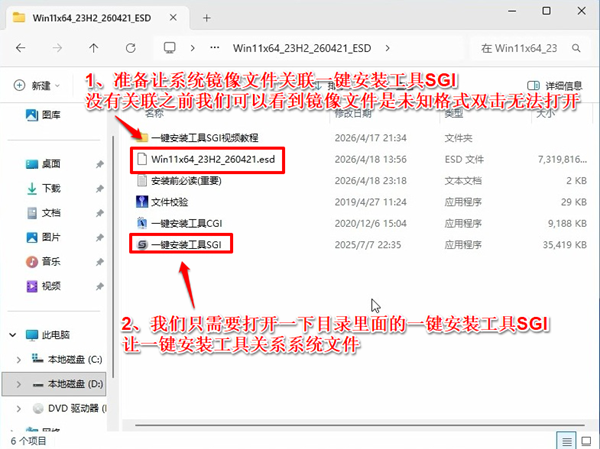Screen dimensions: 600x449
Task: Toggle the 详细信息 details pane
Action: (x=554, y=85)
